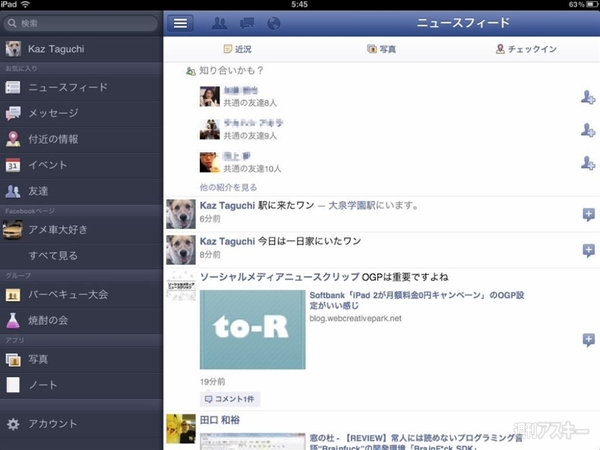
Task: Click the car thumbnail for アメ車大好き
Action: (x=12, y=230)
